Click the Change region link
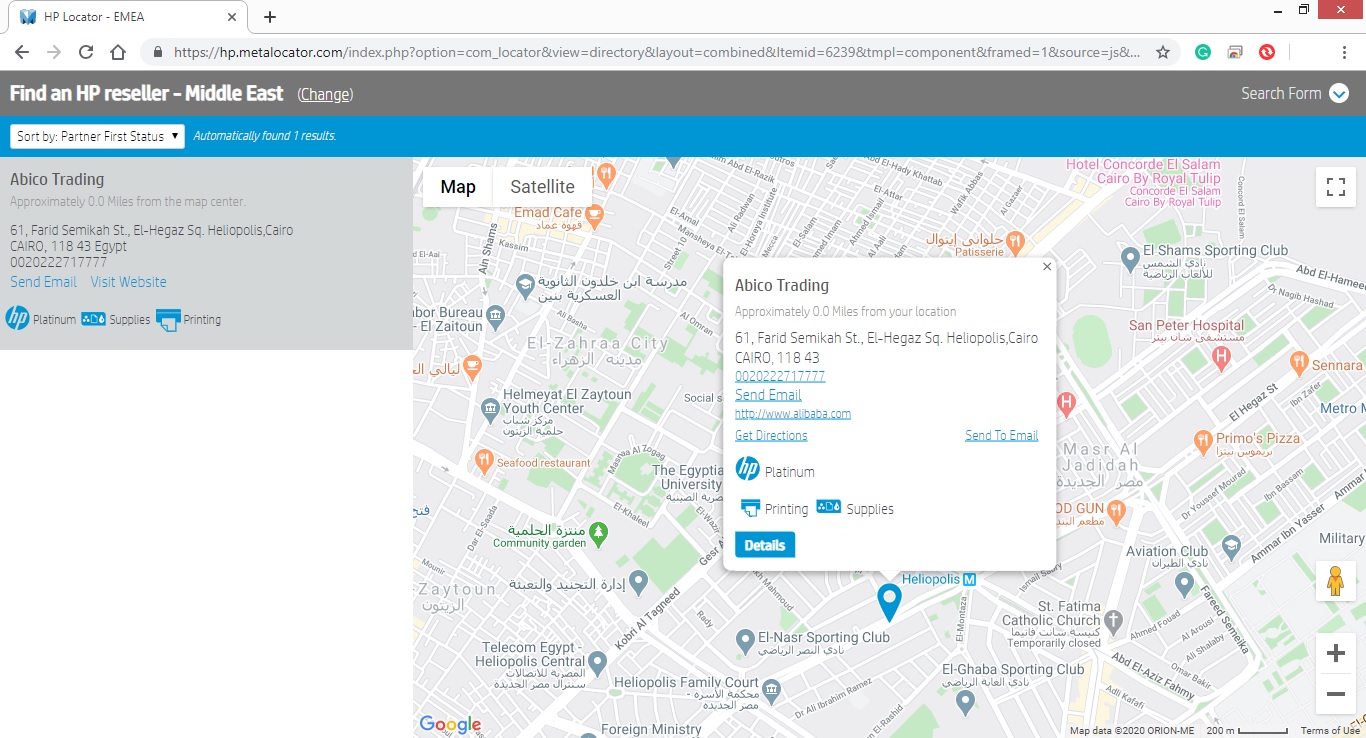The width and height of the screenshot is (1366, 738). tap(325, 94)
